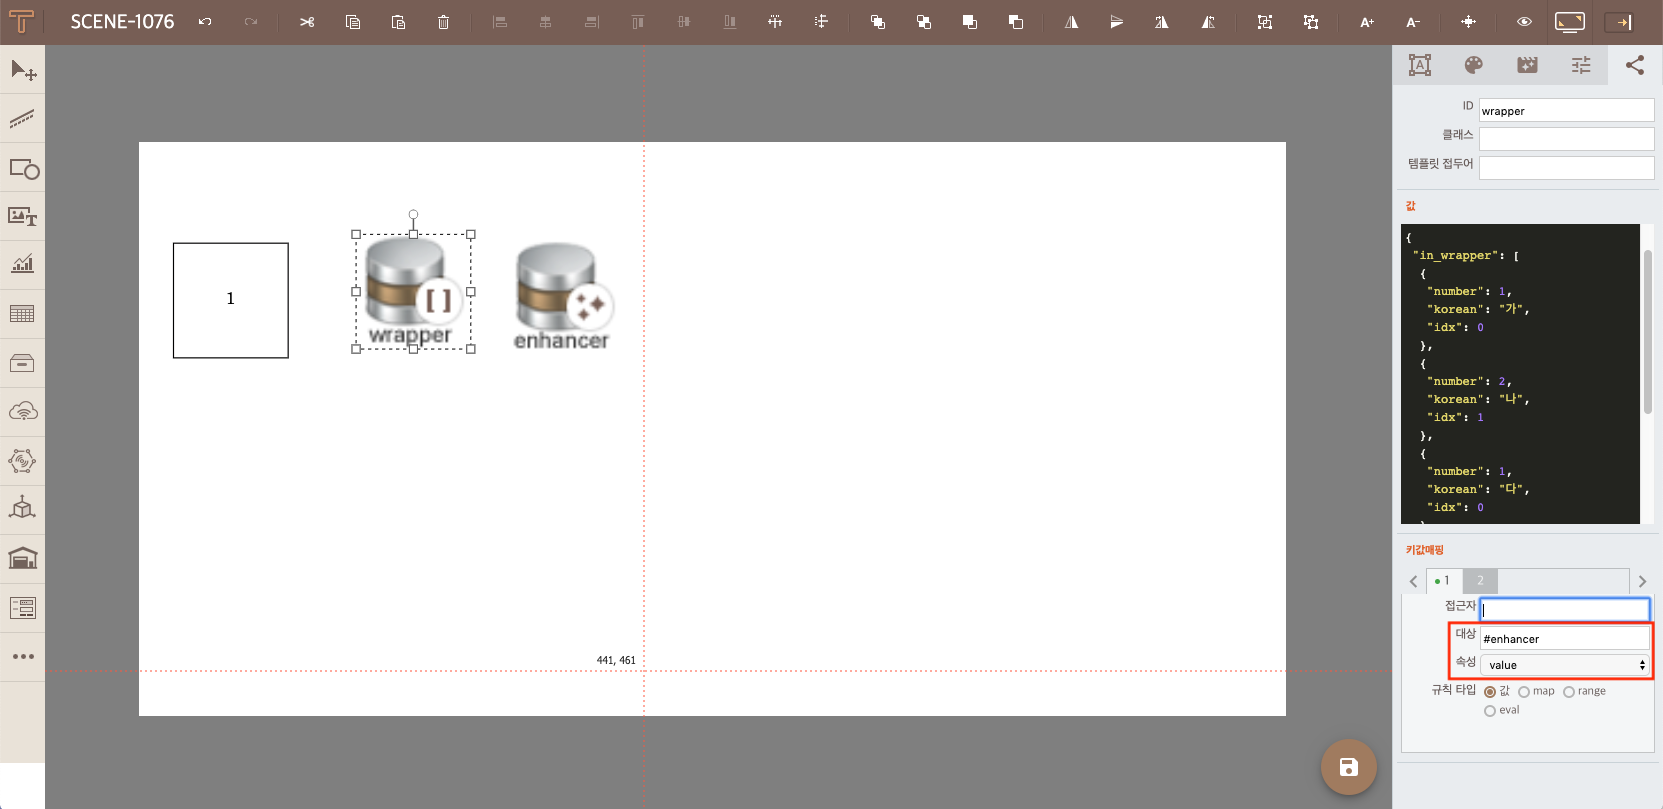Show previous mapping tabs with left chevron
The width and height of the screenshot is (1663, 809).
1413,581
